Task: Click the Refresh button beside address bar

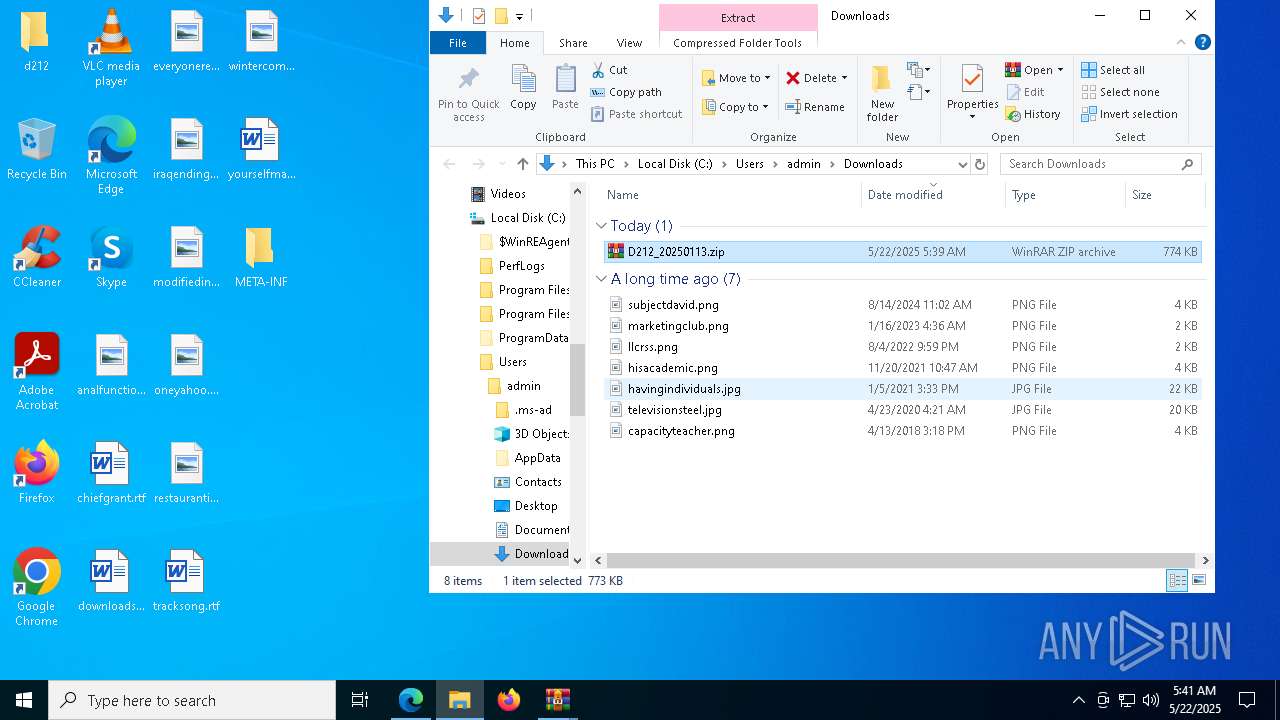Action: (980, 164)
